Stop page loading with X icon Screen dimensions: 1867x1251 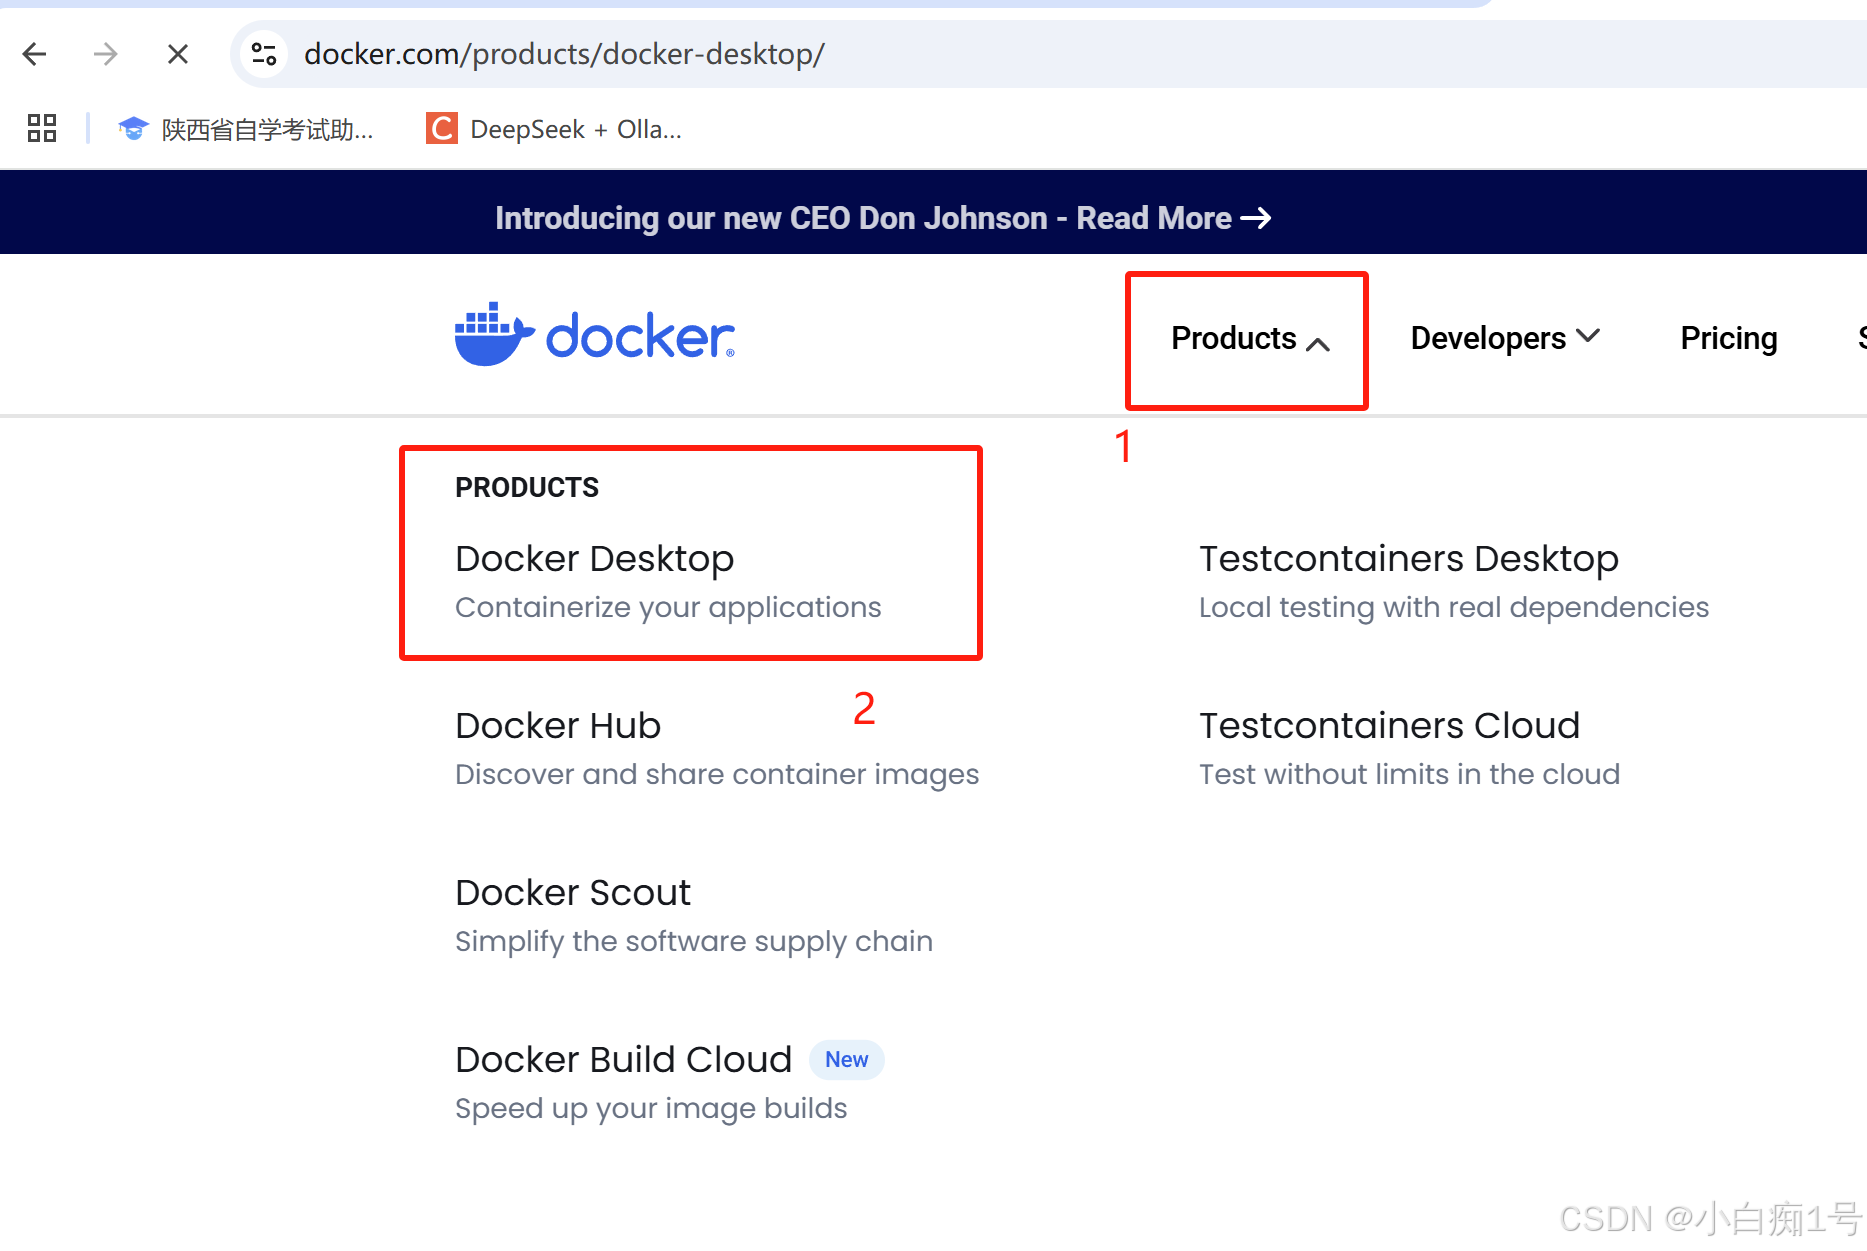(178, 54)
